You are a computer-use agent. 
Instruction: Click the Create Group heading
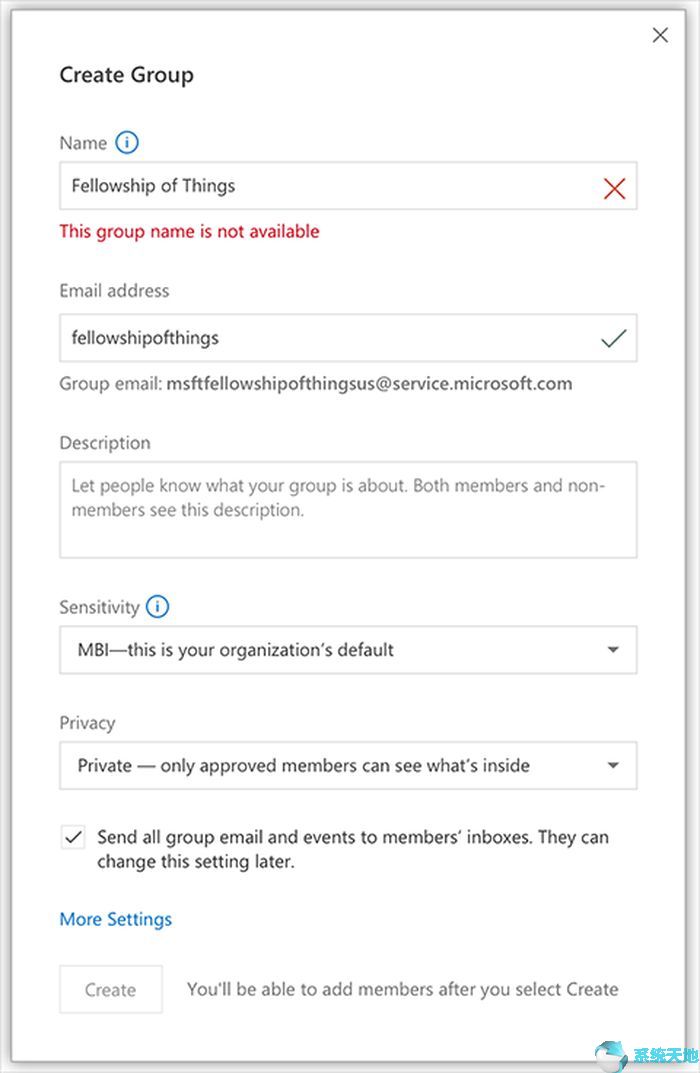point(127,75)
